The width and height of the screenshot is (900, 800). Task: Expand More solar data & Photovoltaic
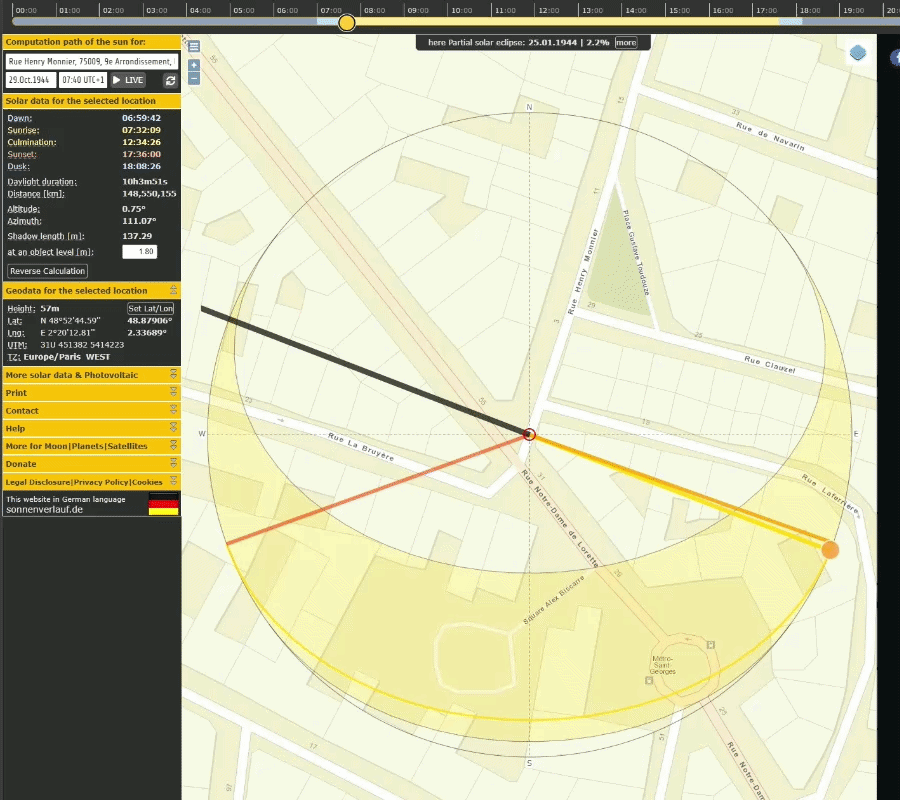click(173, 375)
